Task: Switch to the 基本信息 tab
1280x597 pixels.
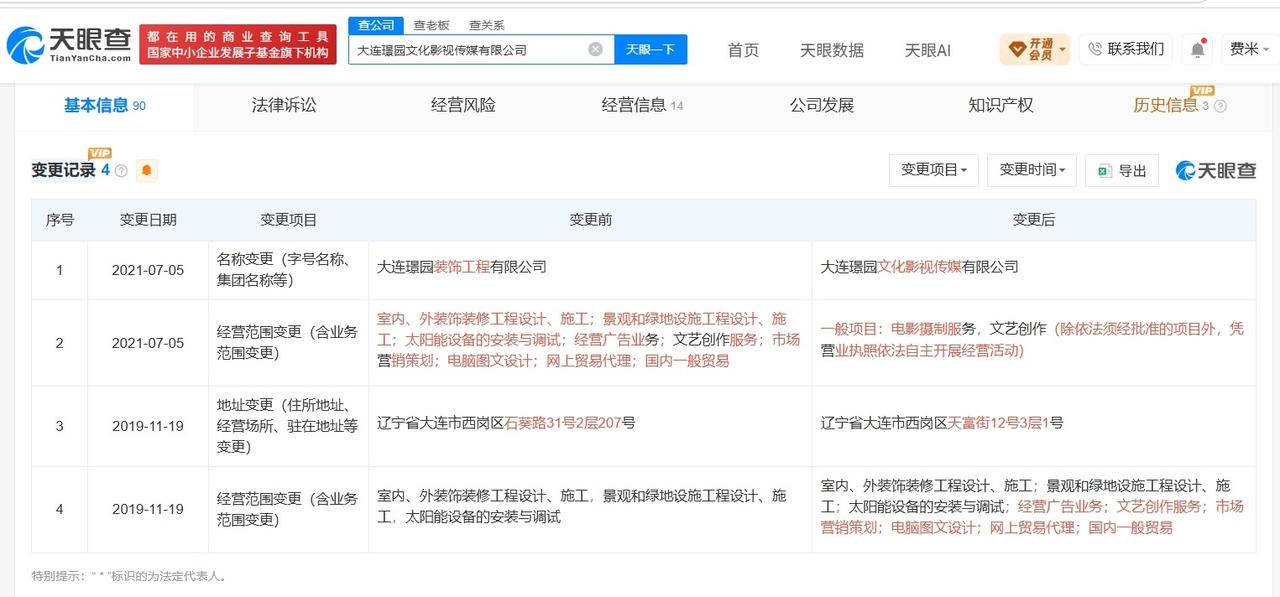Action: 104,105
